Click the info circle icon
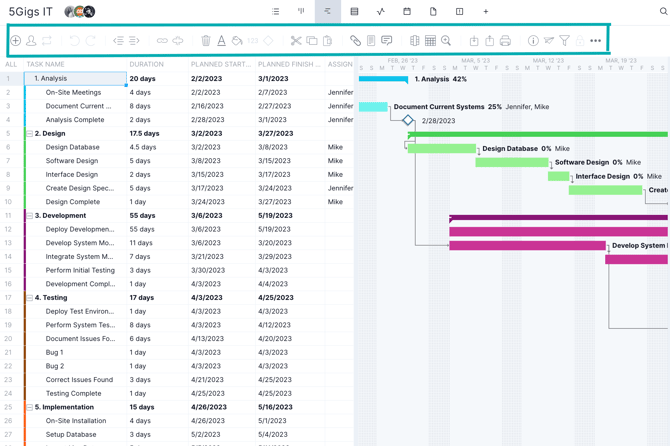Image resolution: width=670 pixels, height=446 pixels. coord(533,41)
